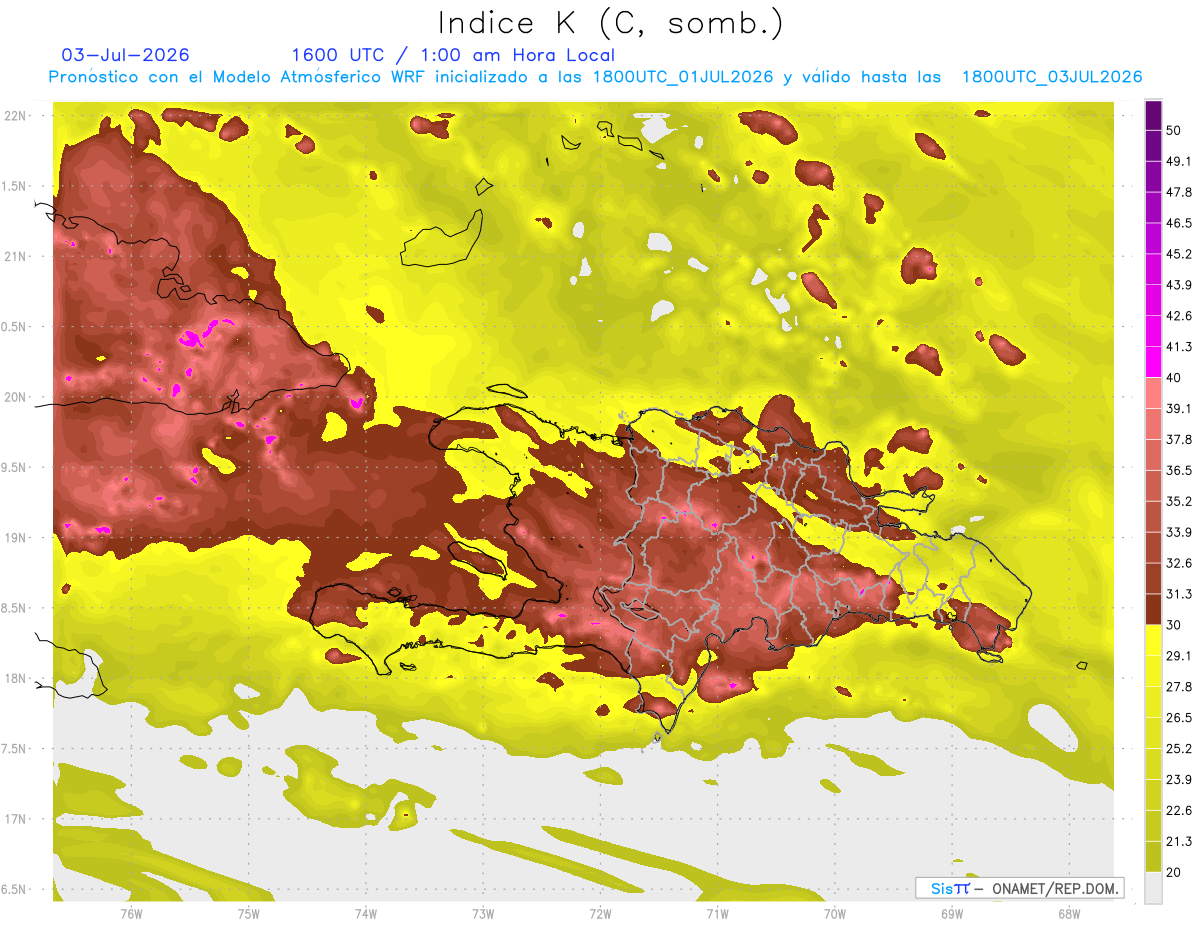Select the light gray legend swatch below 20

coord(1153,888)
